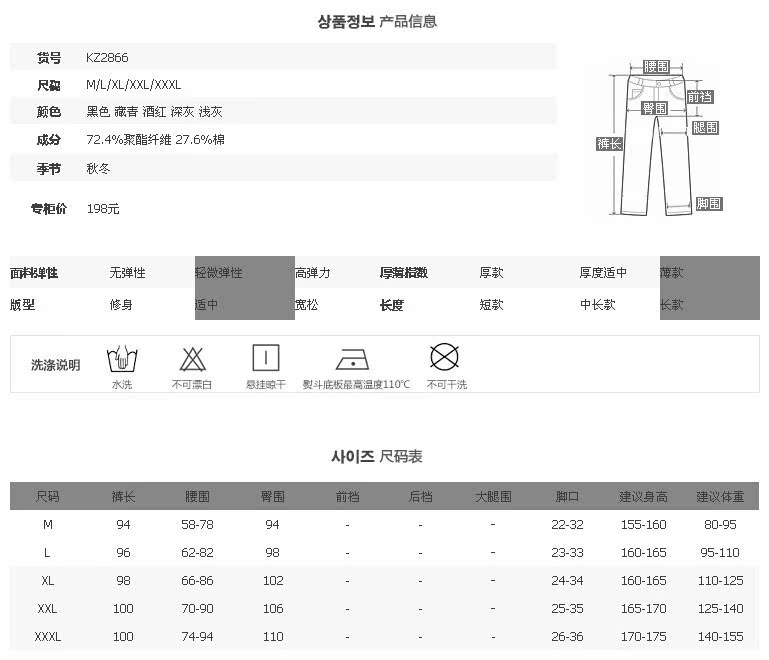Screen dimensions: 769x660
Task: Click the hang dry (悬挂晾干) square icon
Action: pyautogui.click(x=265, y=358)
